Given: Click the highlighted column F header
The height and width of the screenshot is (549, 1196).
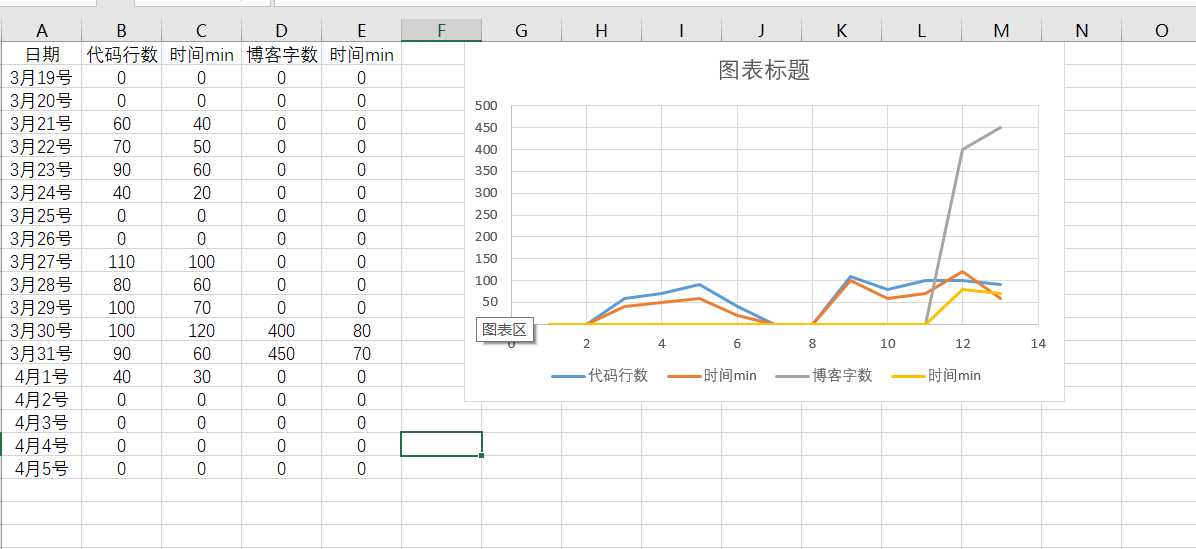Looking at the screenshot, I should [442, 30].
